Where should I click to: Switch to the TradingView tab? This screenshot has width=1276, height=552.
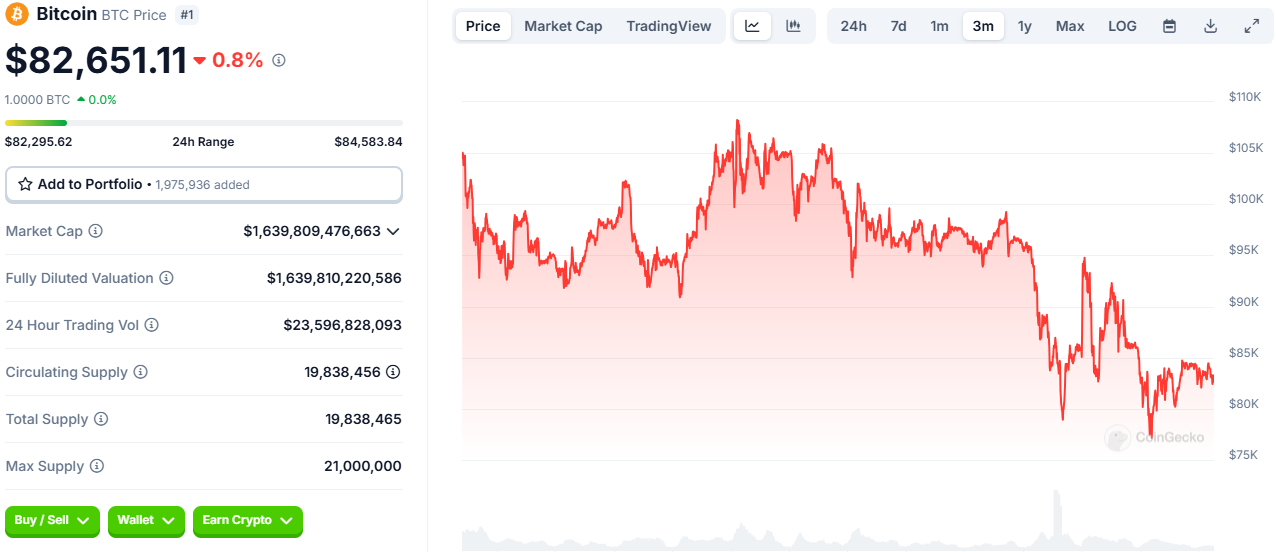668,26
